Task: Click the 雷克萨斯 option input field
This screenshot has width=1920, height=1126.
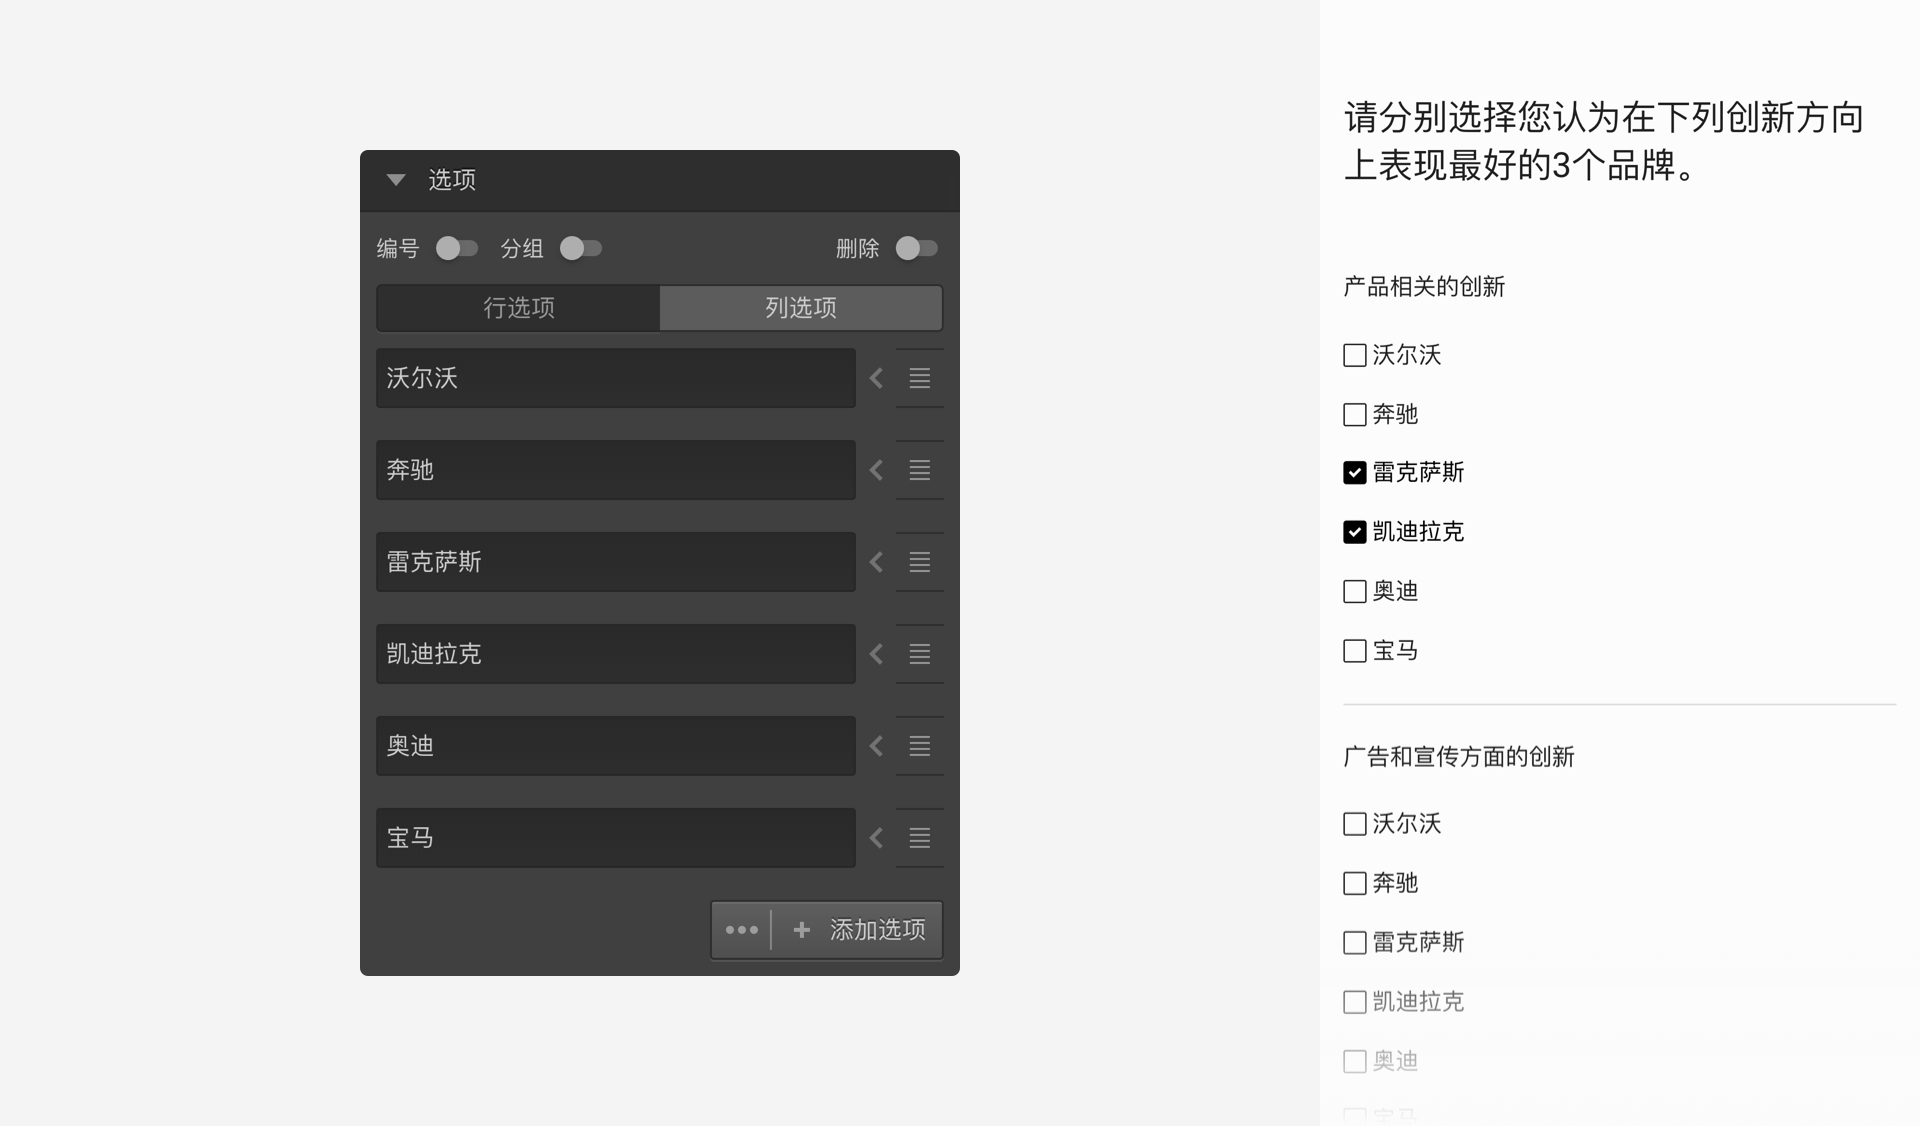Action: point(616,562)
